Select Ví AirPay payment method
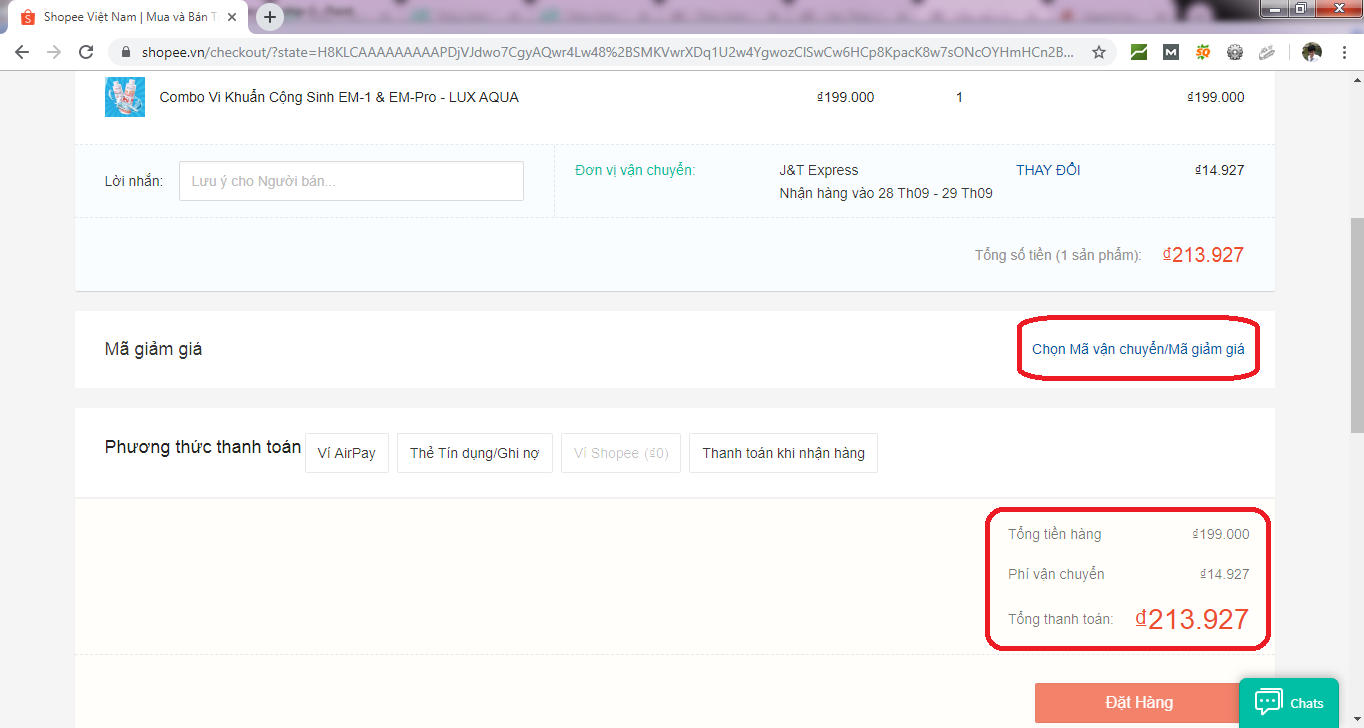1364x728 pixels. (347, 453)
